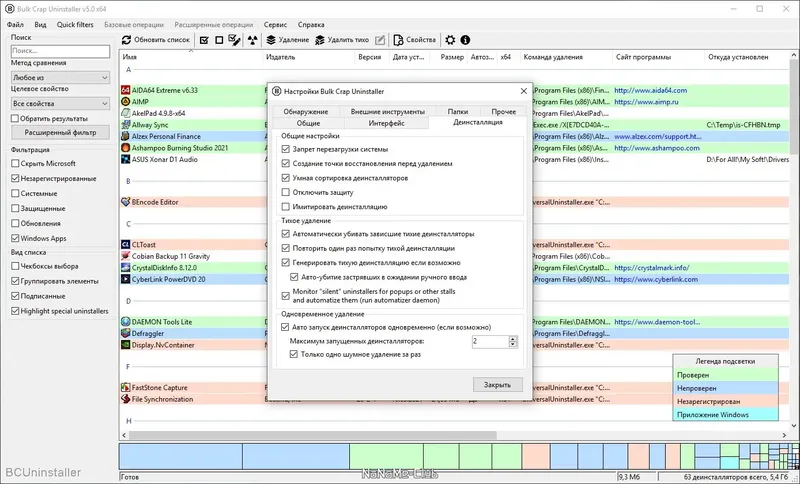Toggle Только одно шумное удаление checkbox
The image size is (800, 484).
[294, 354]
